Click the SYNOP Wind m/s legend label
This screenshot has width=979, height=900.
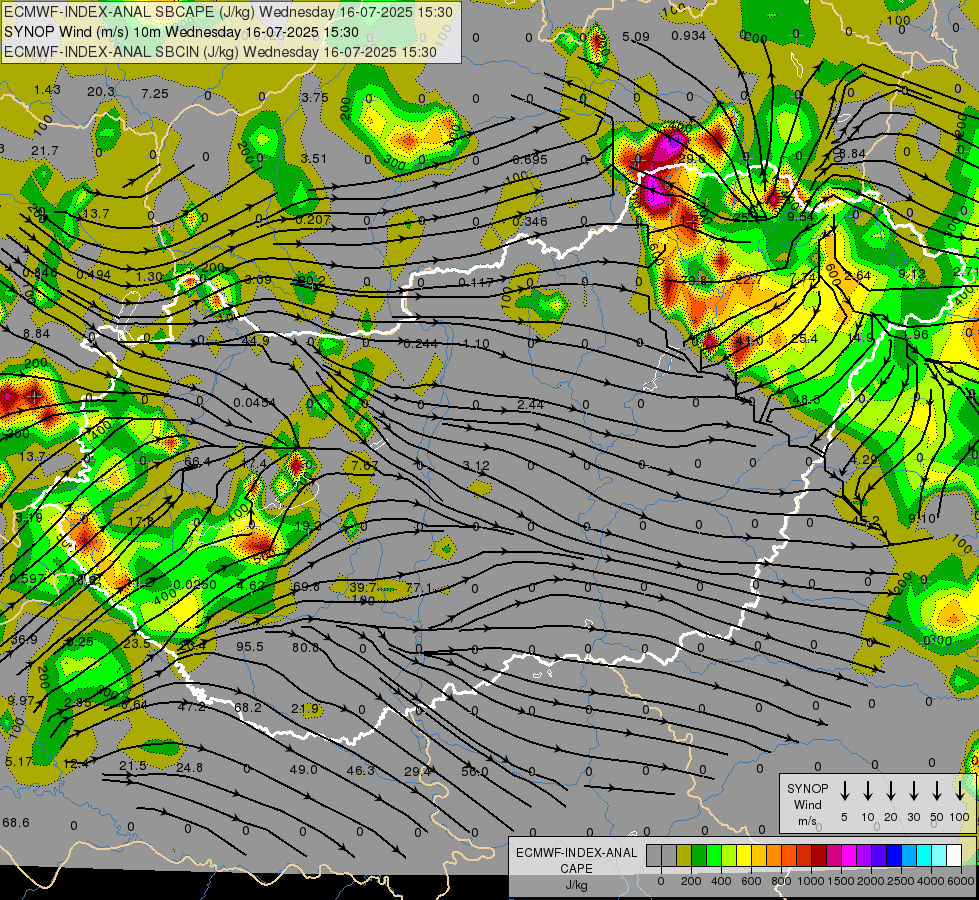click(807, 804)
